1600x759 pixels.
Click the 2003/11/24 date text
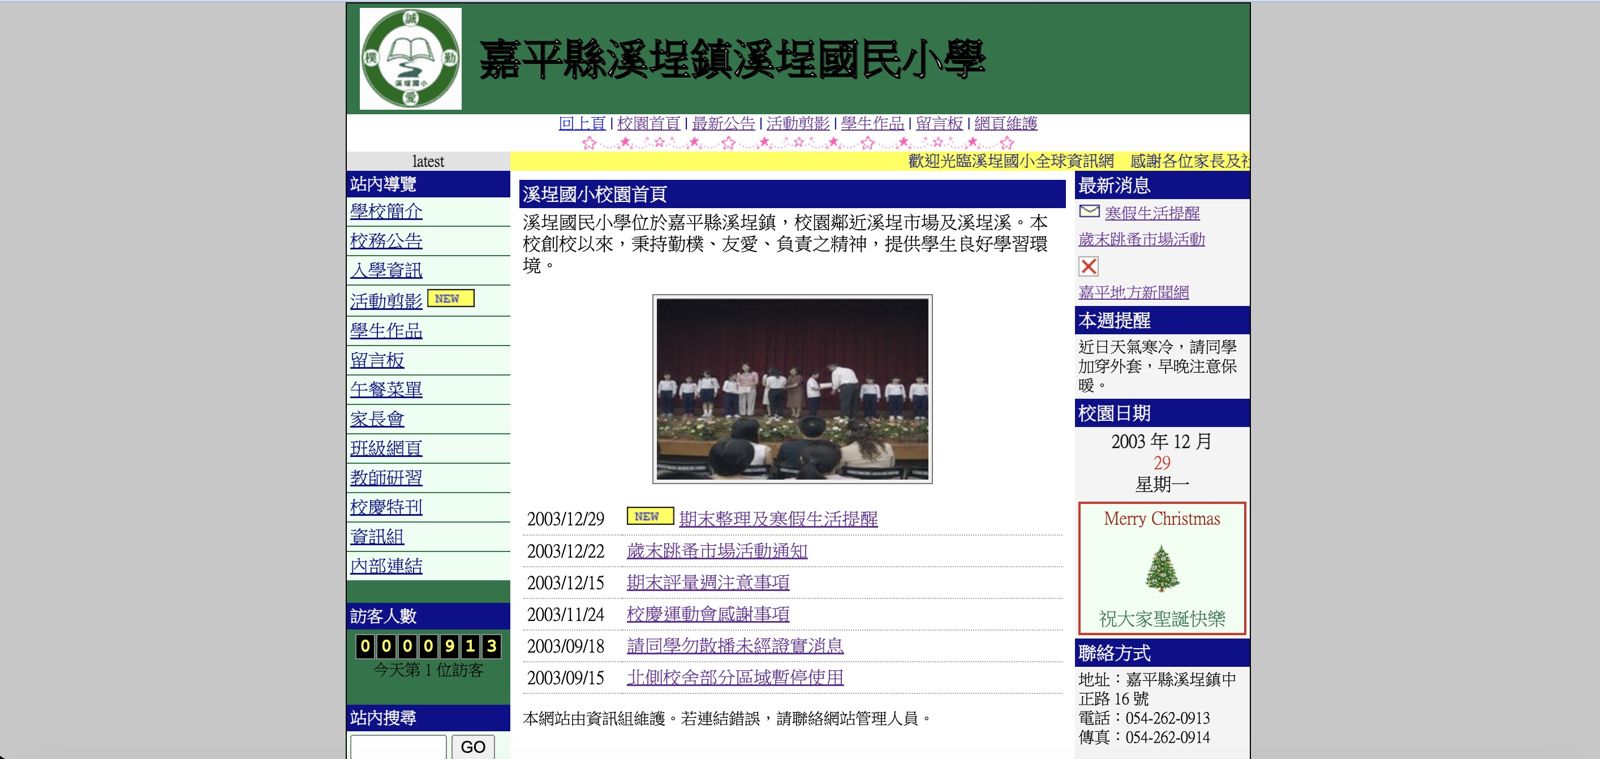point(566,614)
